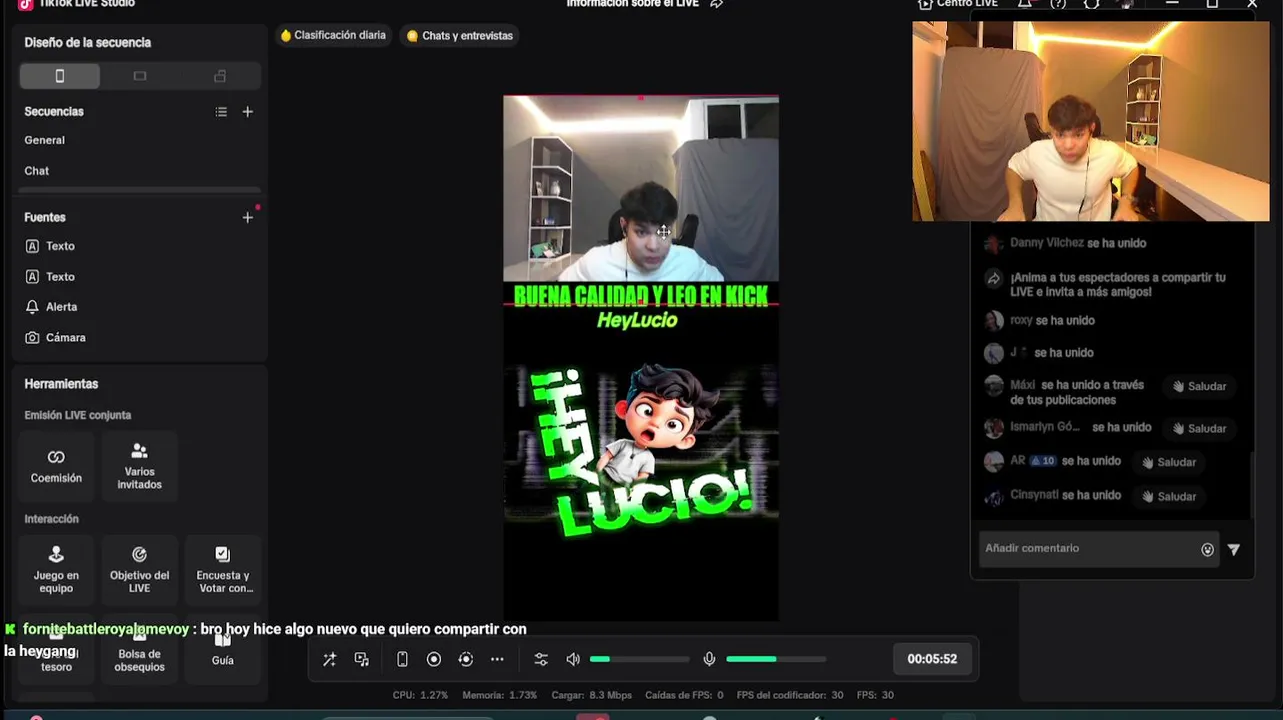Adjust the speaker volume slider
The image size is (1283, 720).
tap(639, 659)
